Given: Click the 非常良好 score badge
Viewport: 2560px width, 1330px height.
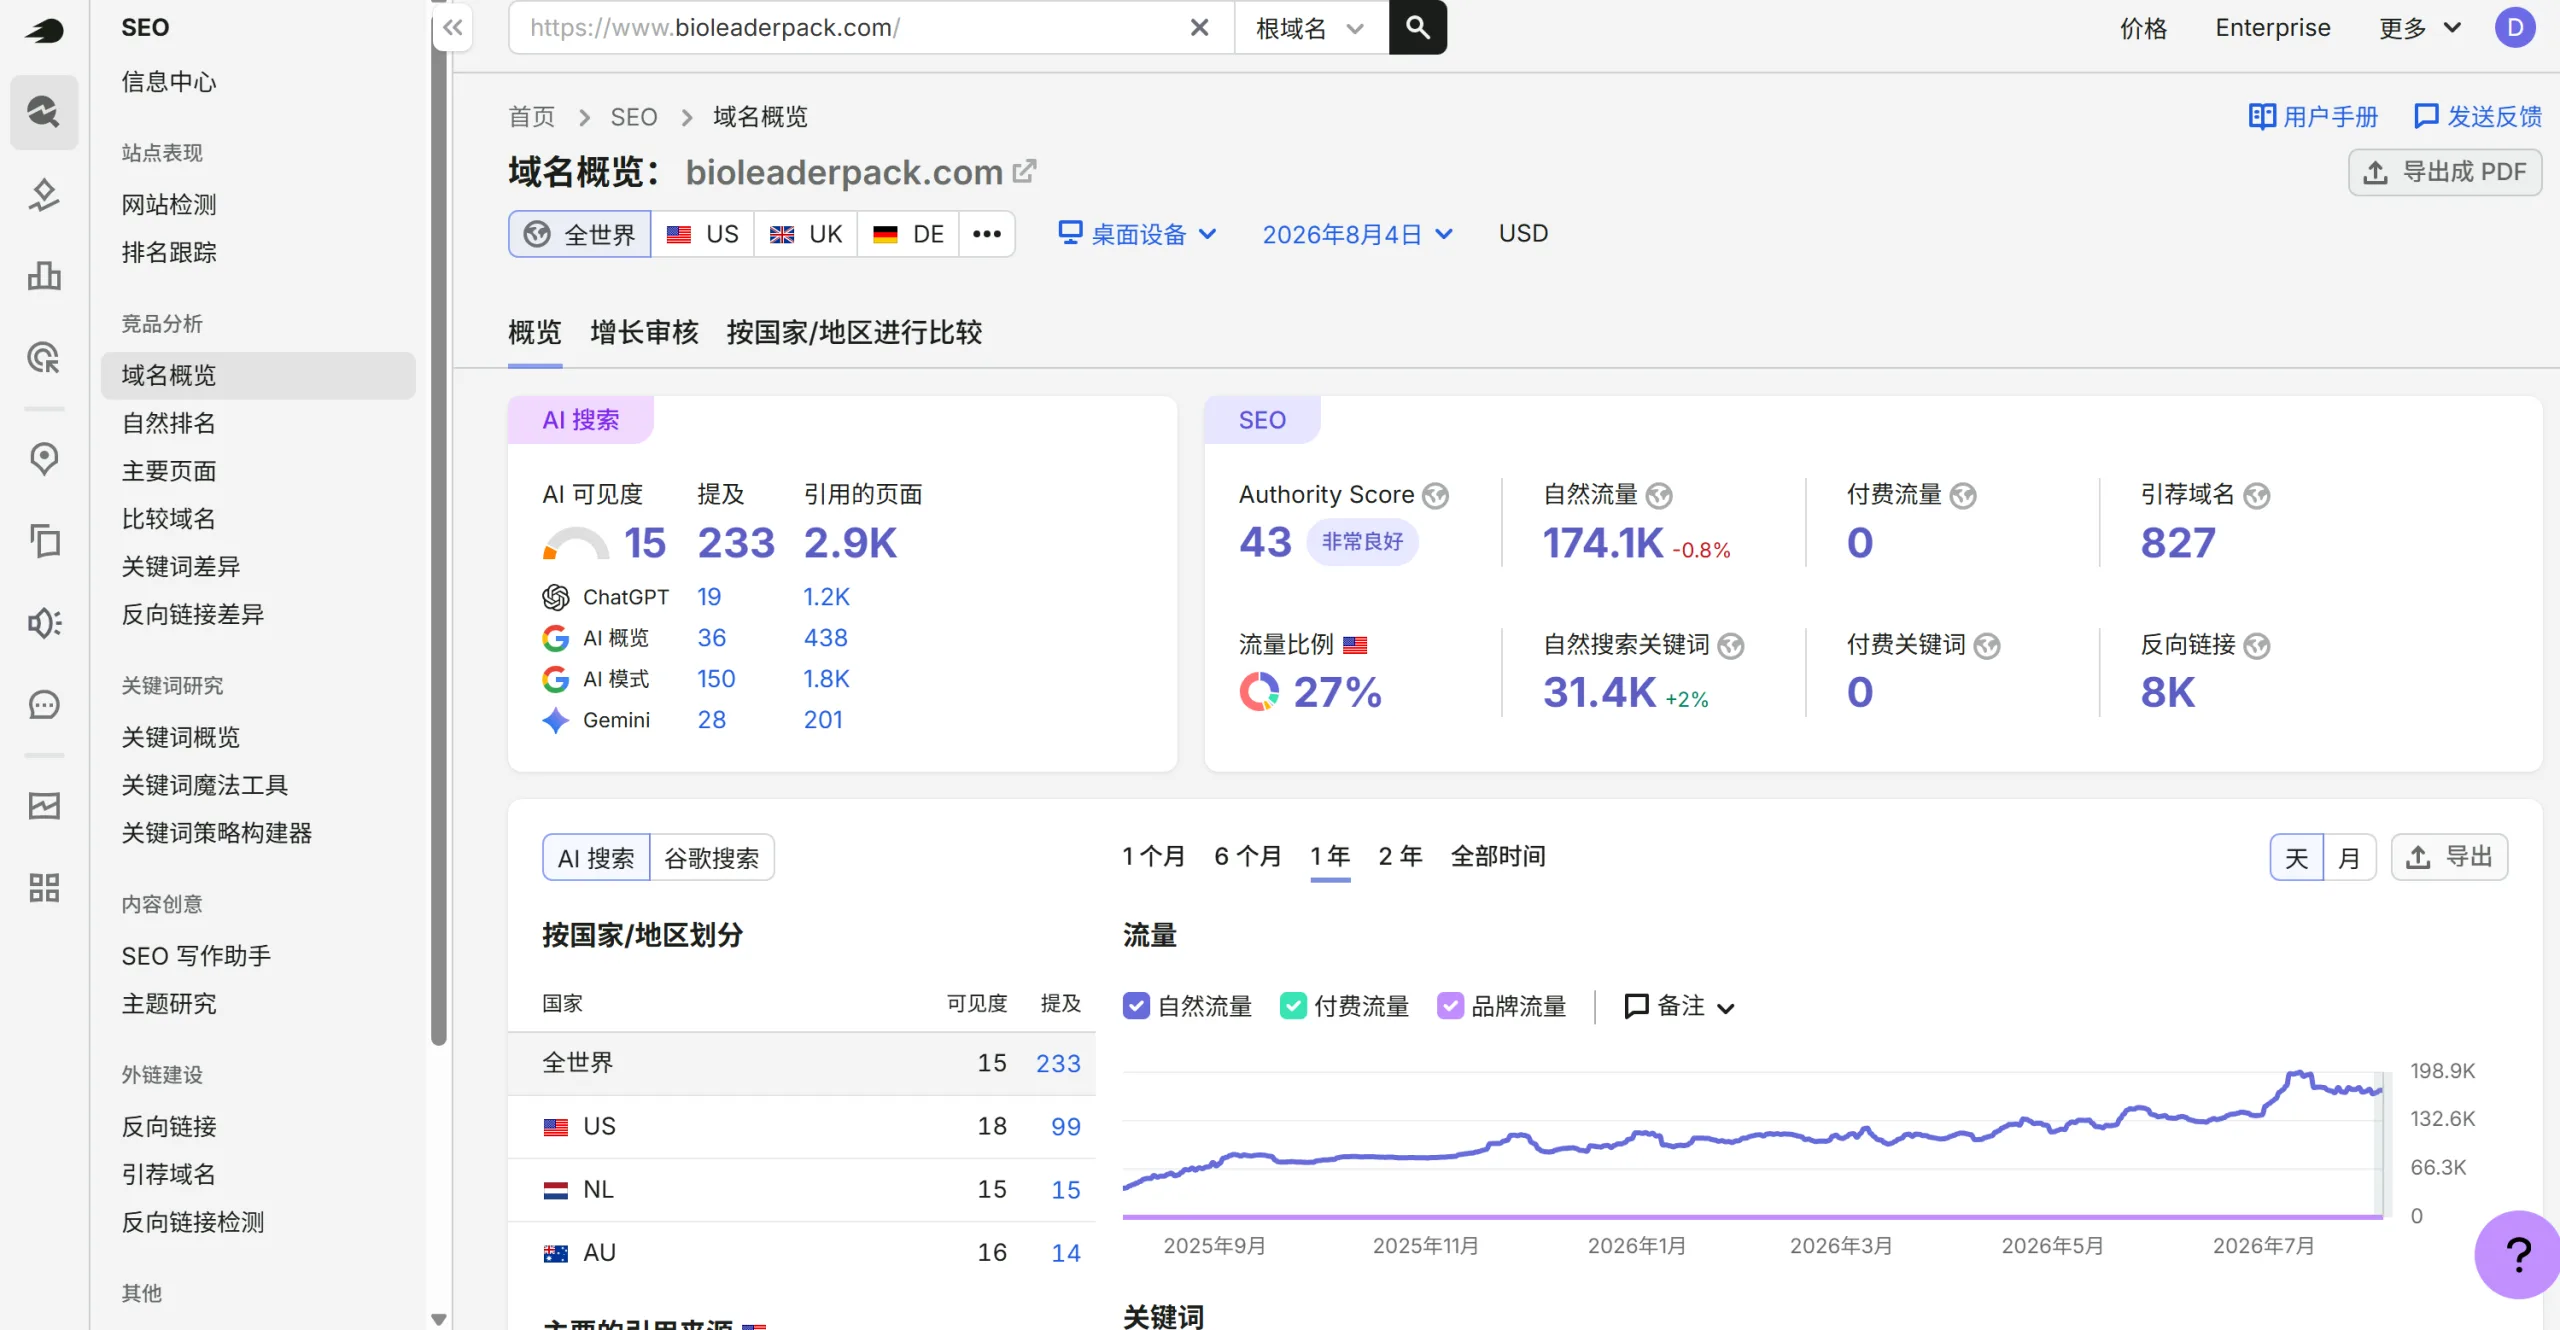Looking at the screenshot, I should click(1362, 542).
